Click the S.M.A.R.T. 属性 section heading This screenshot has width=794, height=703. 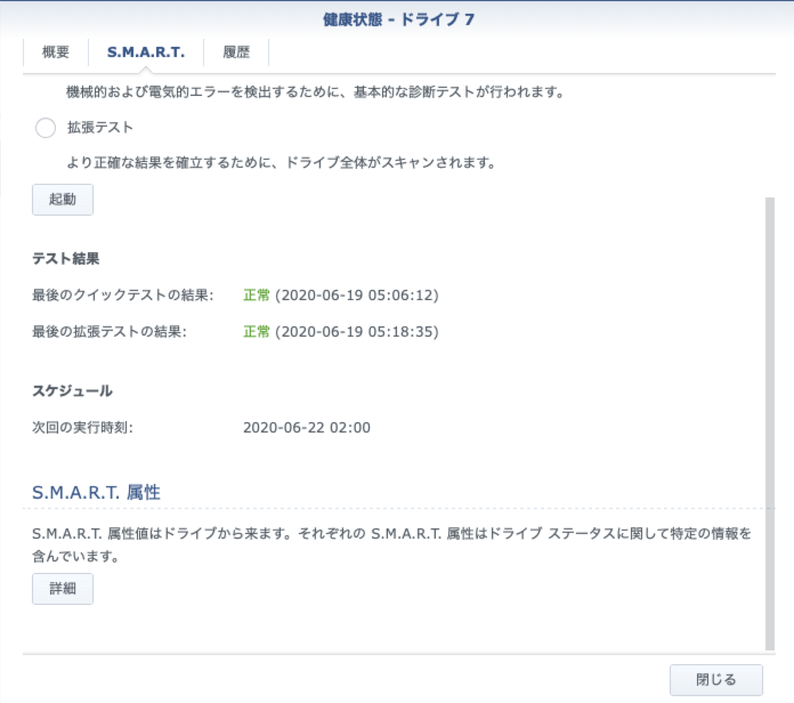point(96,492)
